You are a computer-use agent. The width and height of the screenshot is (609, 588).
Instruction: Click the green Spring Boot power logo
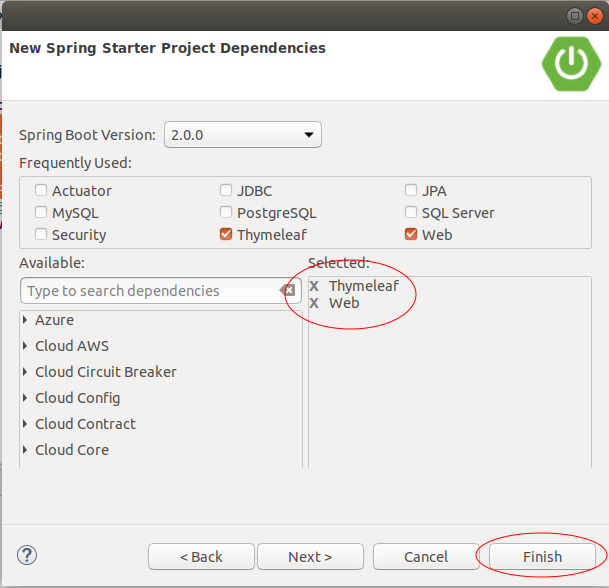[571, 64]
